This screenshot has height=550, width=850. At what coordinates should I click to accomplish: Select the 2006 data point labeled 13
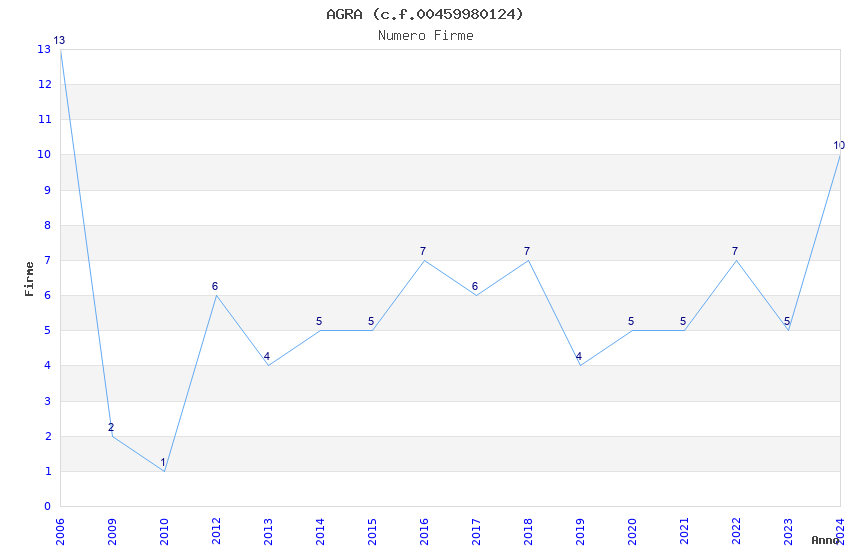click(60, 49)
